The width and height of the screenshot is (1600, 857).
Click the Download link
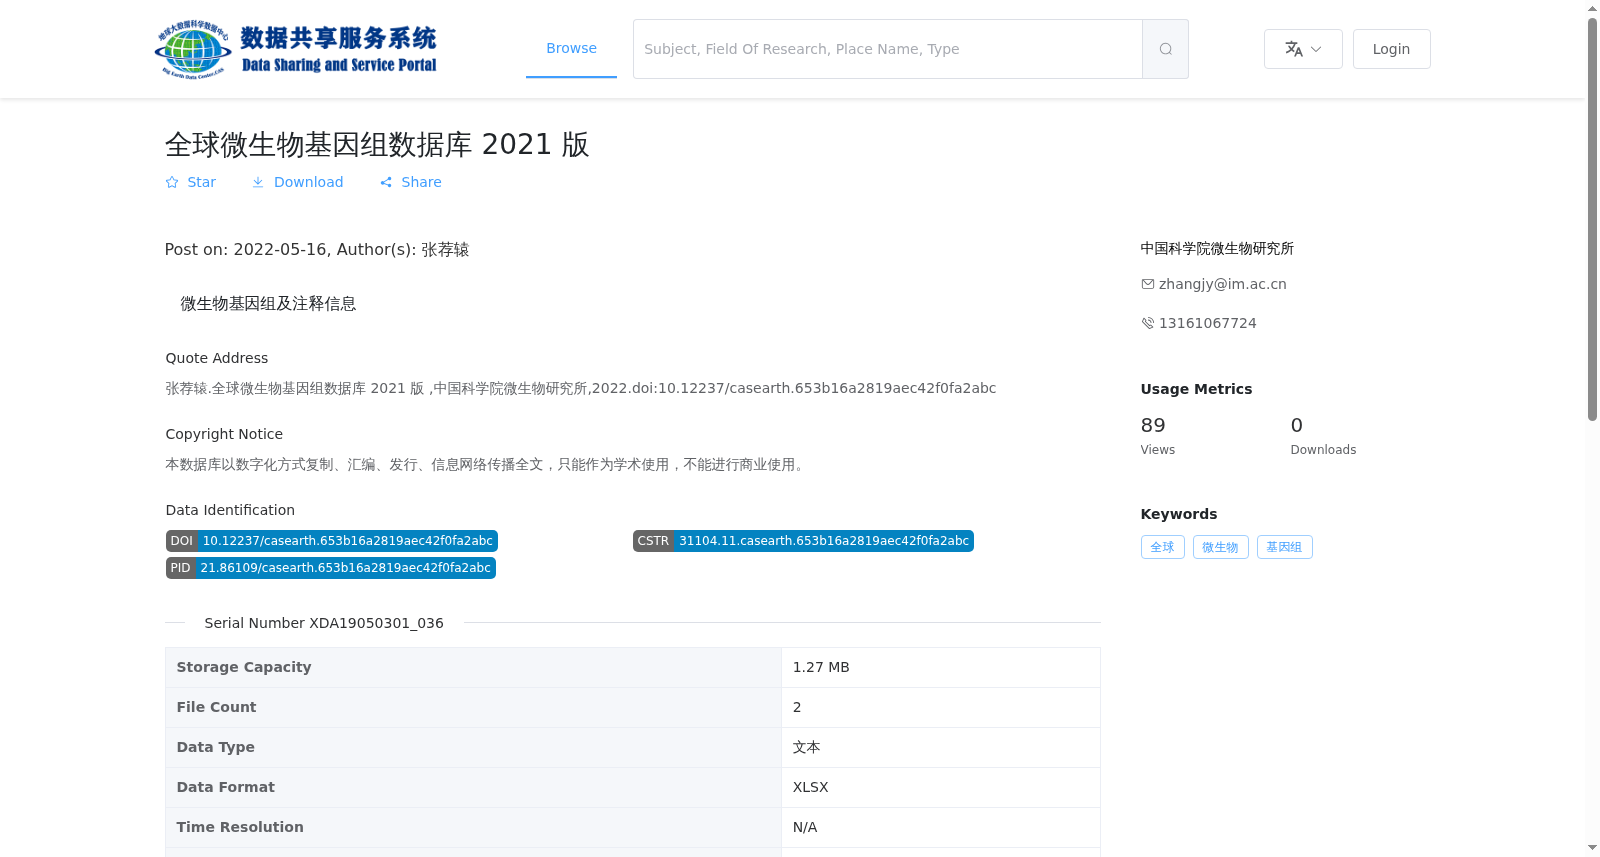click(297, 182)
